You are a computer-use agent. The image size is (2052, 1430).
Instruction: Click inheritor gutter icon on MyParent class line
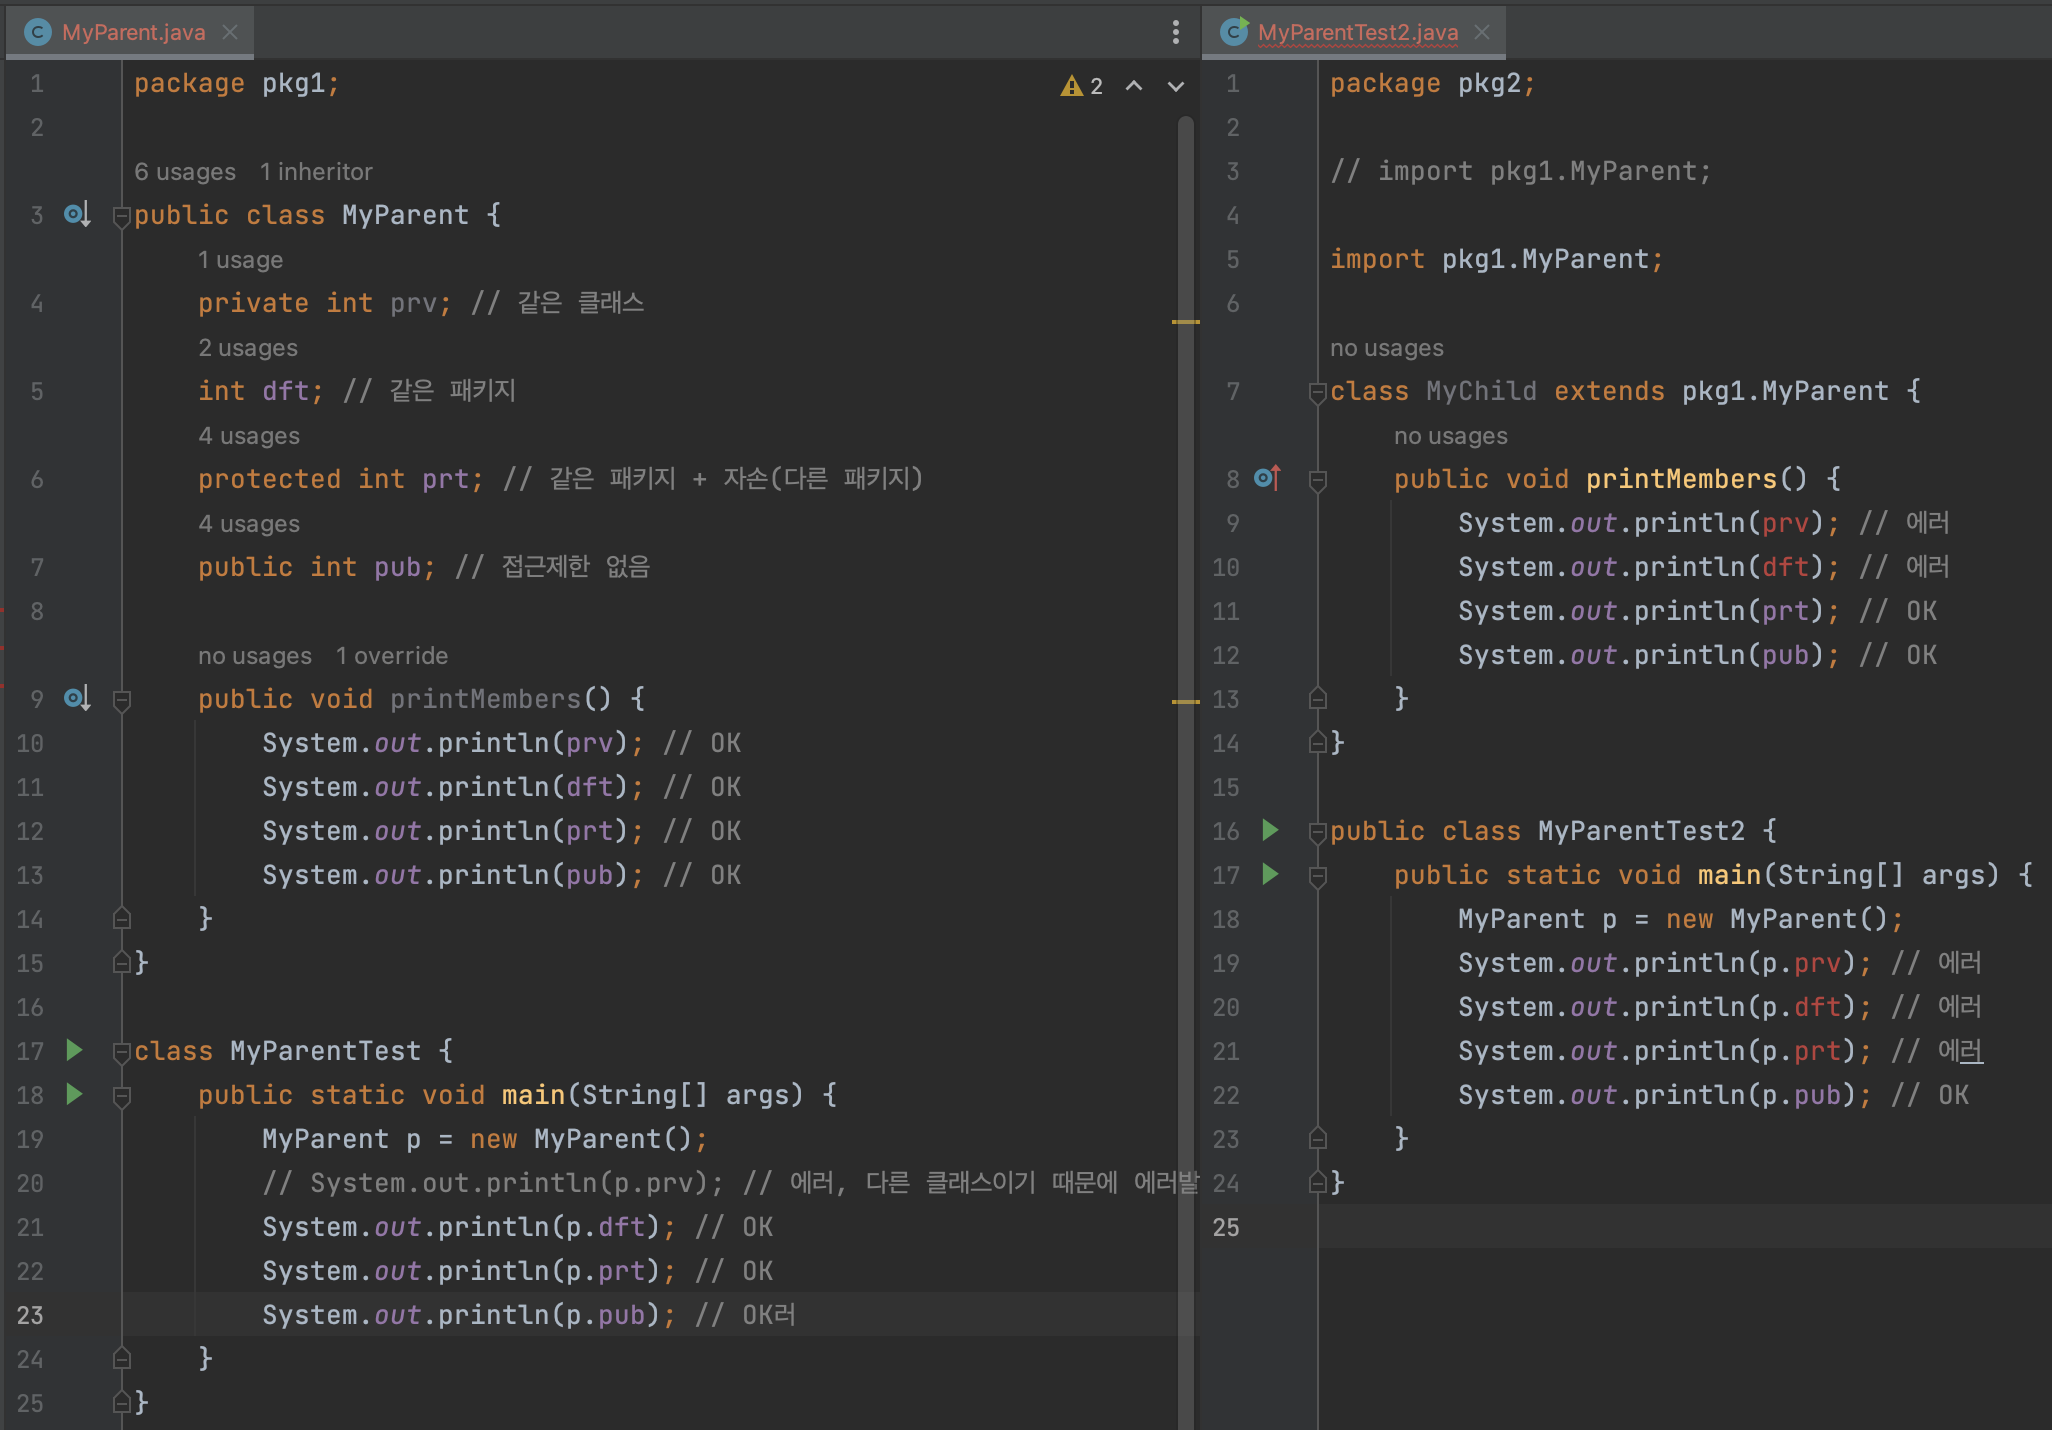click(x=77, y=214)
